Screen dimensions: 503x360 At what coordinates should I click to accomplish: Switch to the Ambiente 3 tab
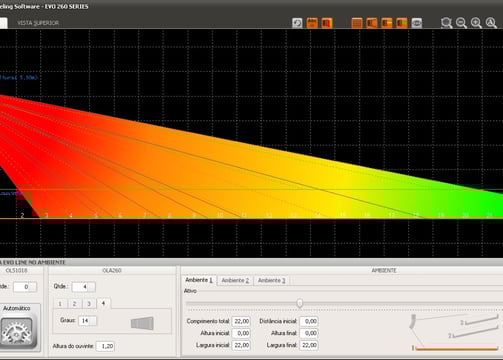coord(272,280)
